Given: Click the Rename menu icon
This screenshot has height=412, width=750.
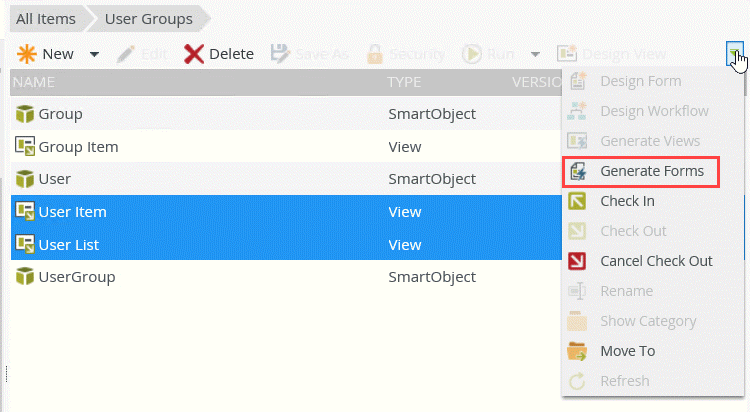Looking at the screenshot, I should click(577, 291).
